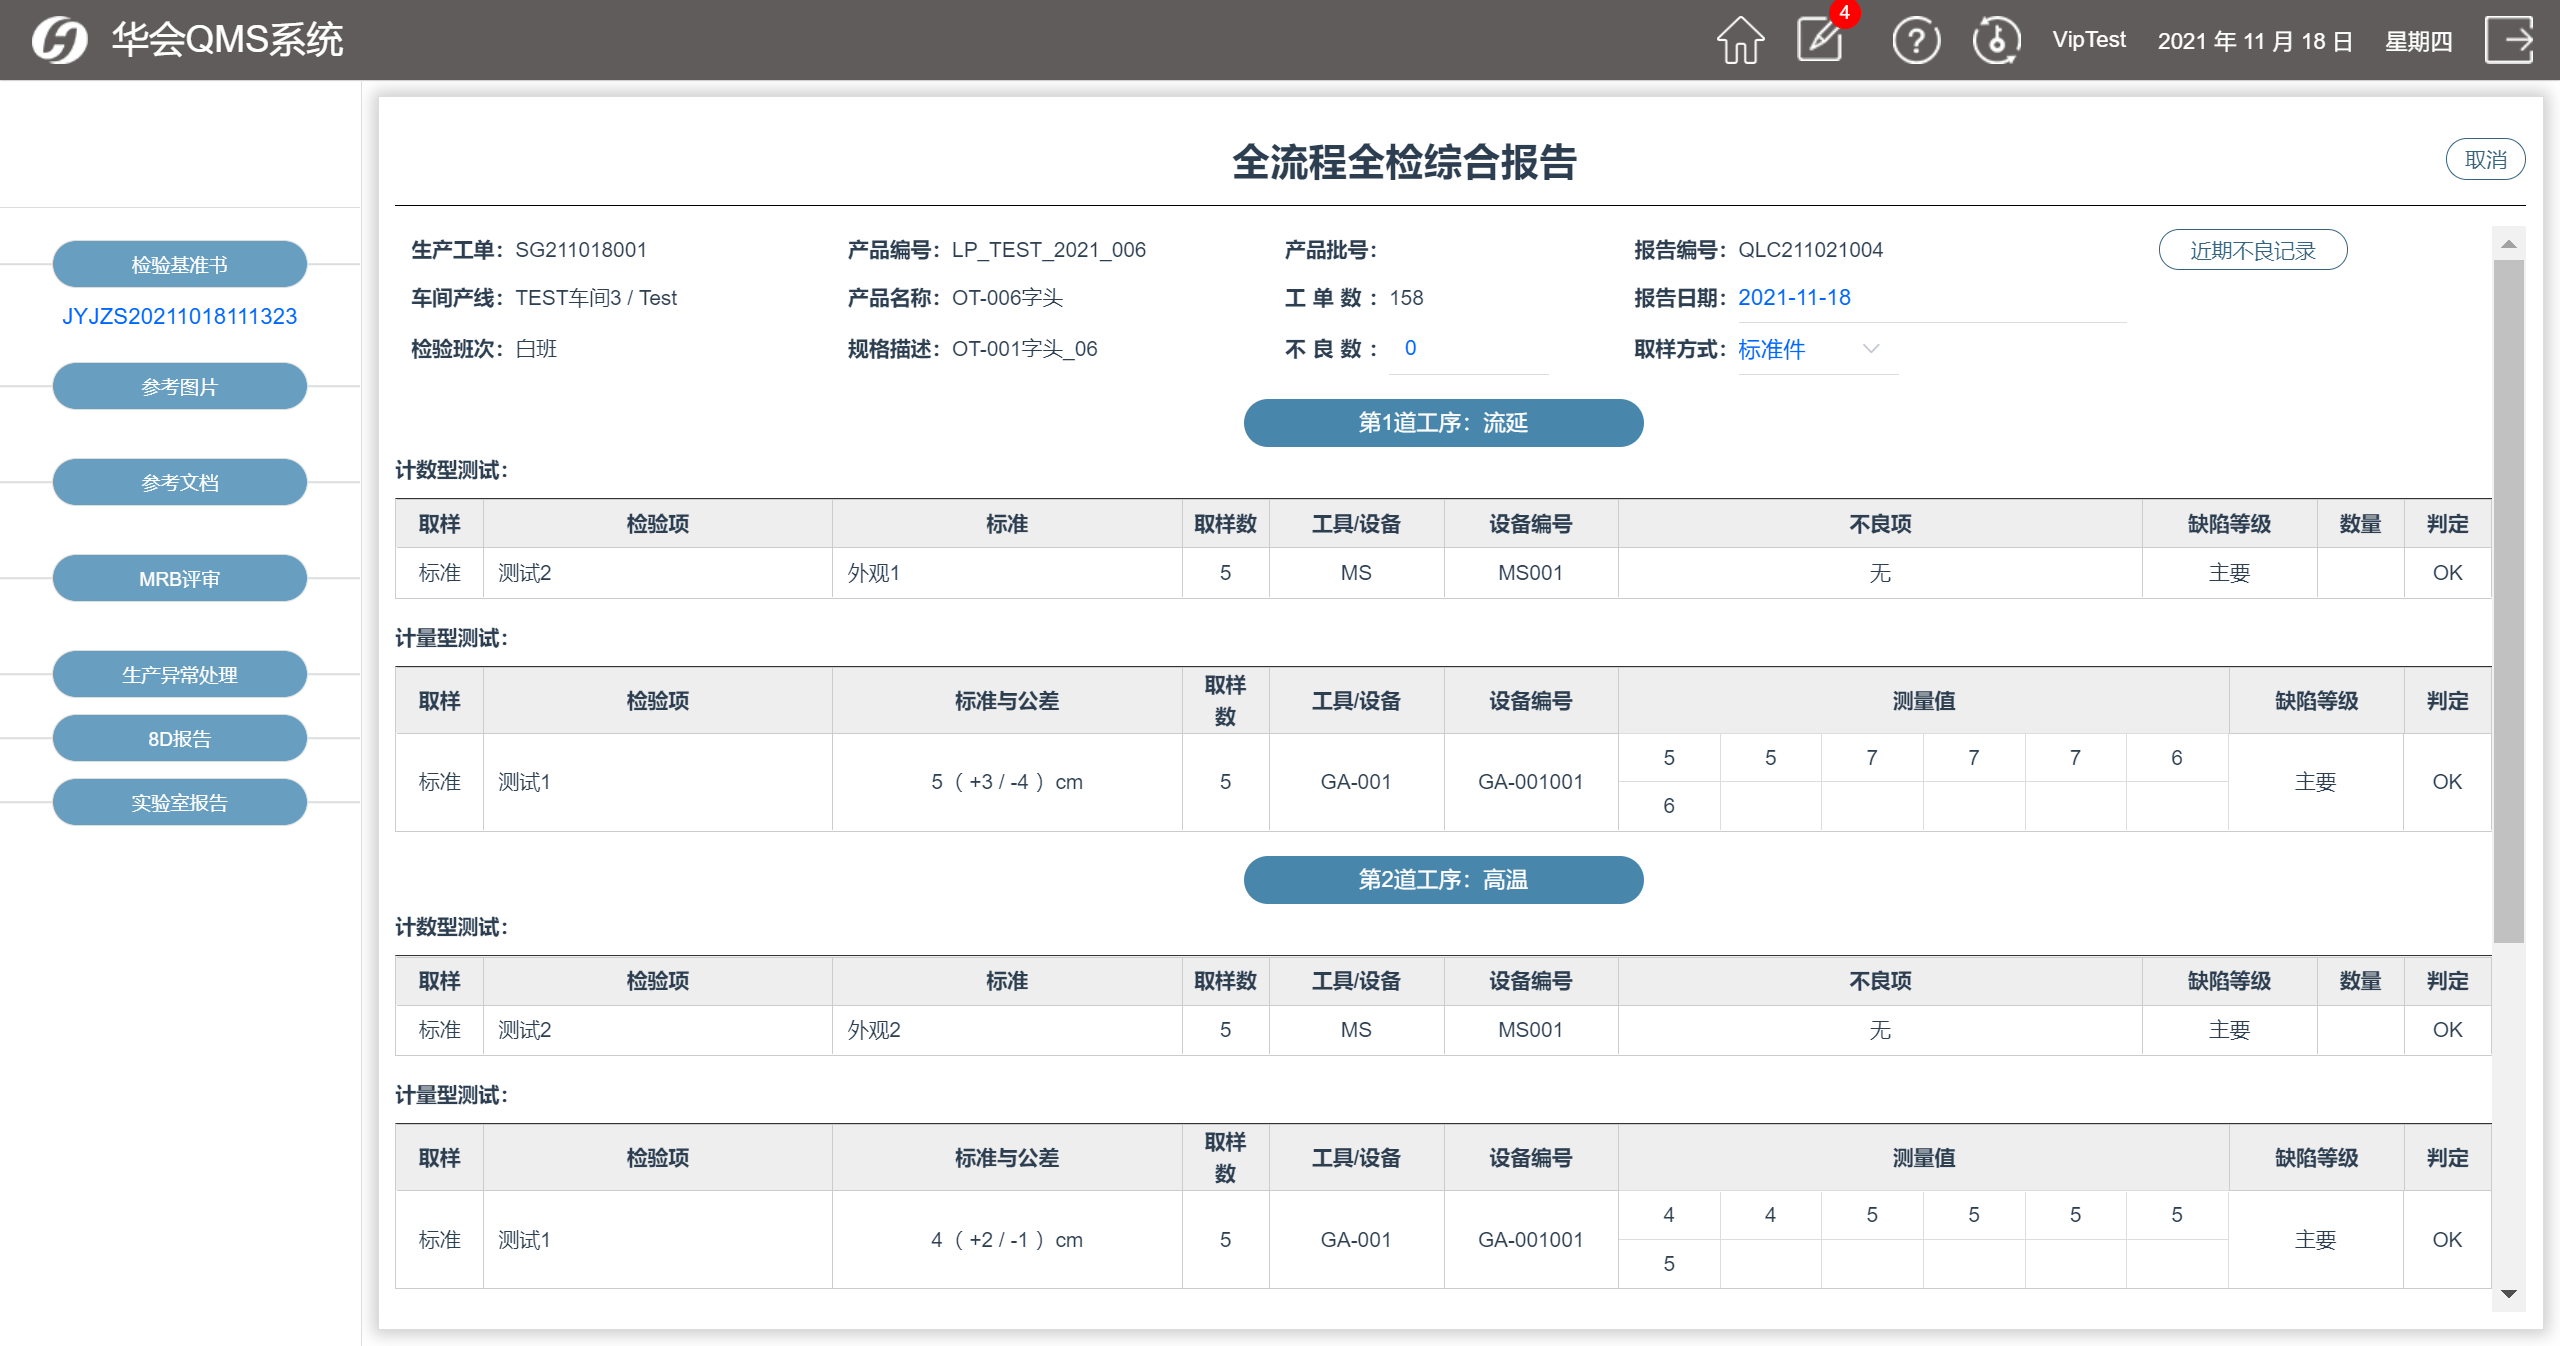Click the help question mark icon
2560x1346 pixels.
click(1916, 41)
